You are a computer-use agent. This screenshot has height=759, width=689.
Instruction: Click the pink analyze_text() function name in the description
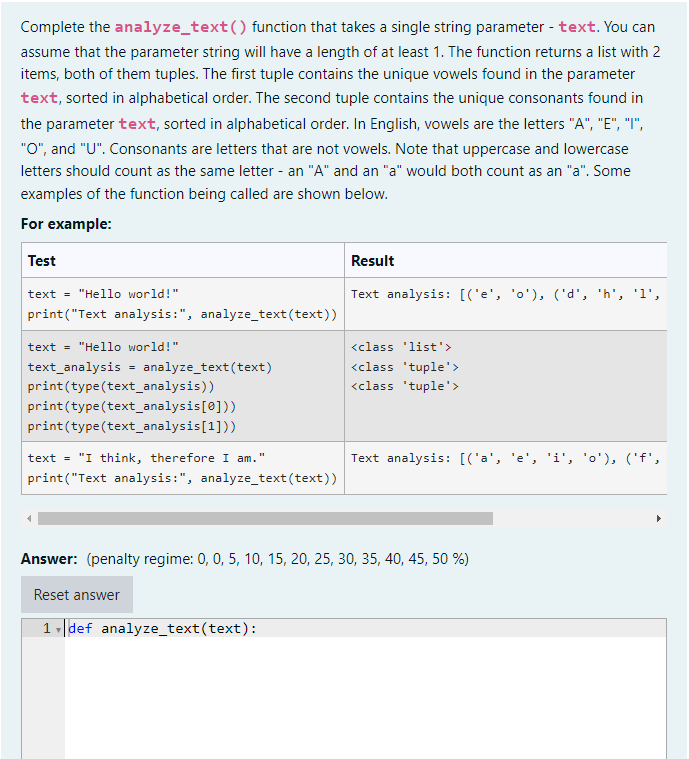(181, 27)
